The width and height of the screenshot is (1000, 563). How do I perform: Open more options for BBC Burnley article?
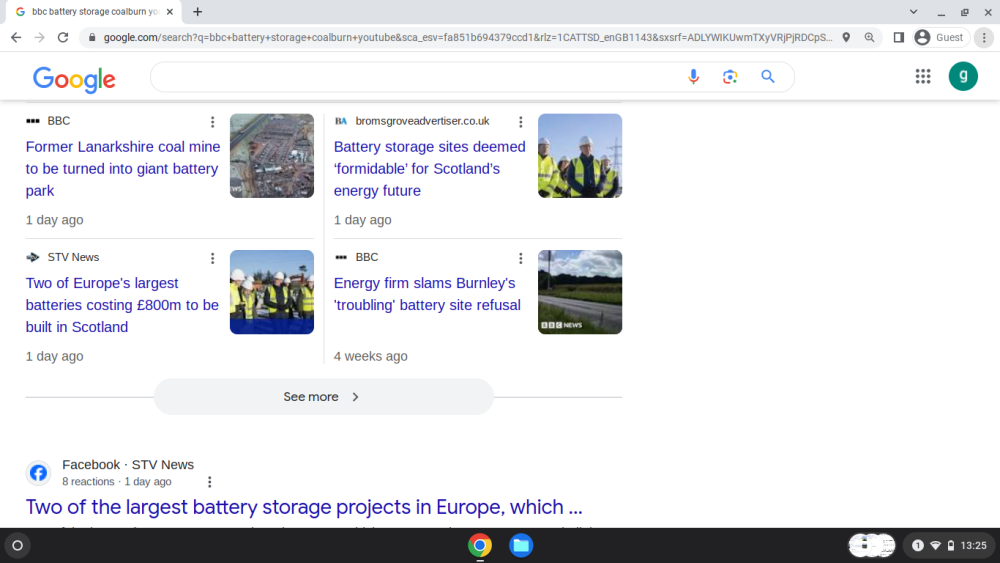point(520,258)
